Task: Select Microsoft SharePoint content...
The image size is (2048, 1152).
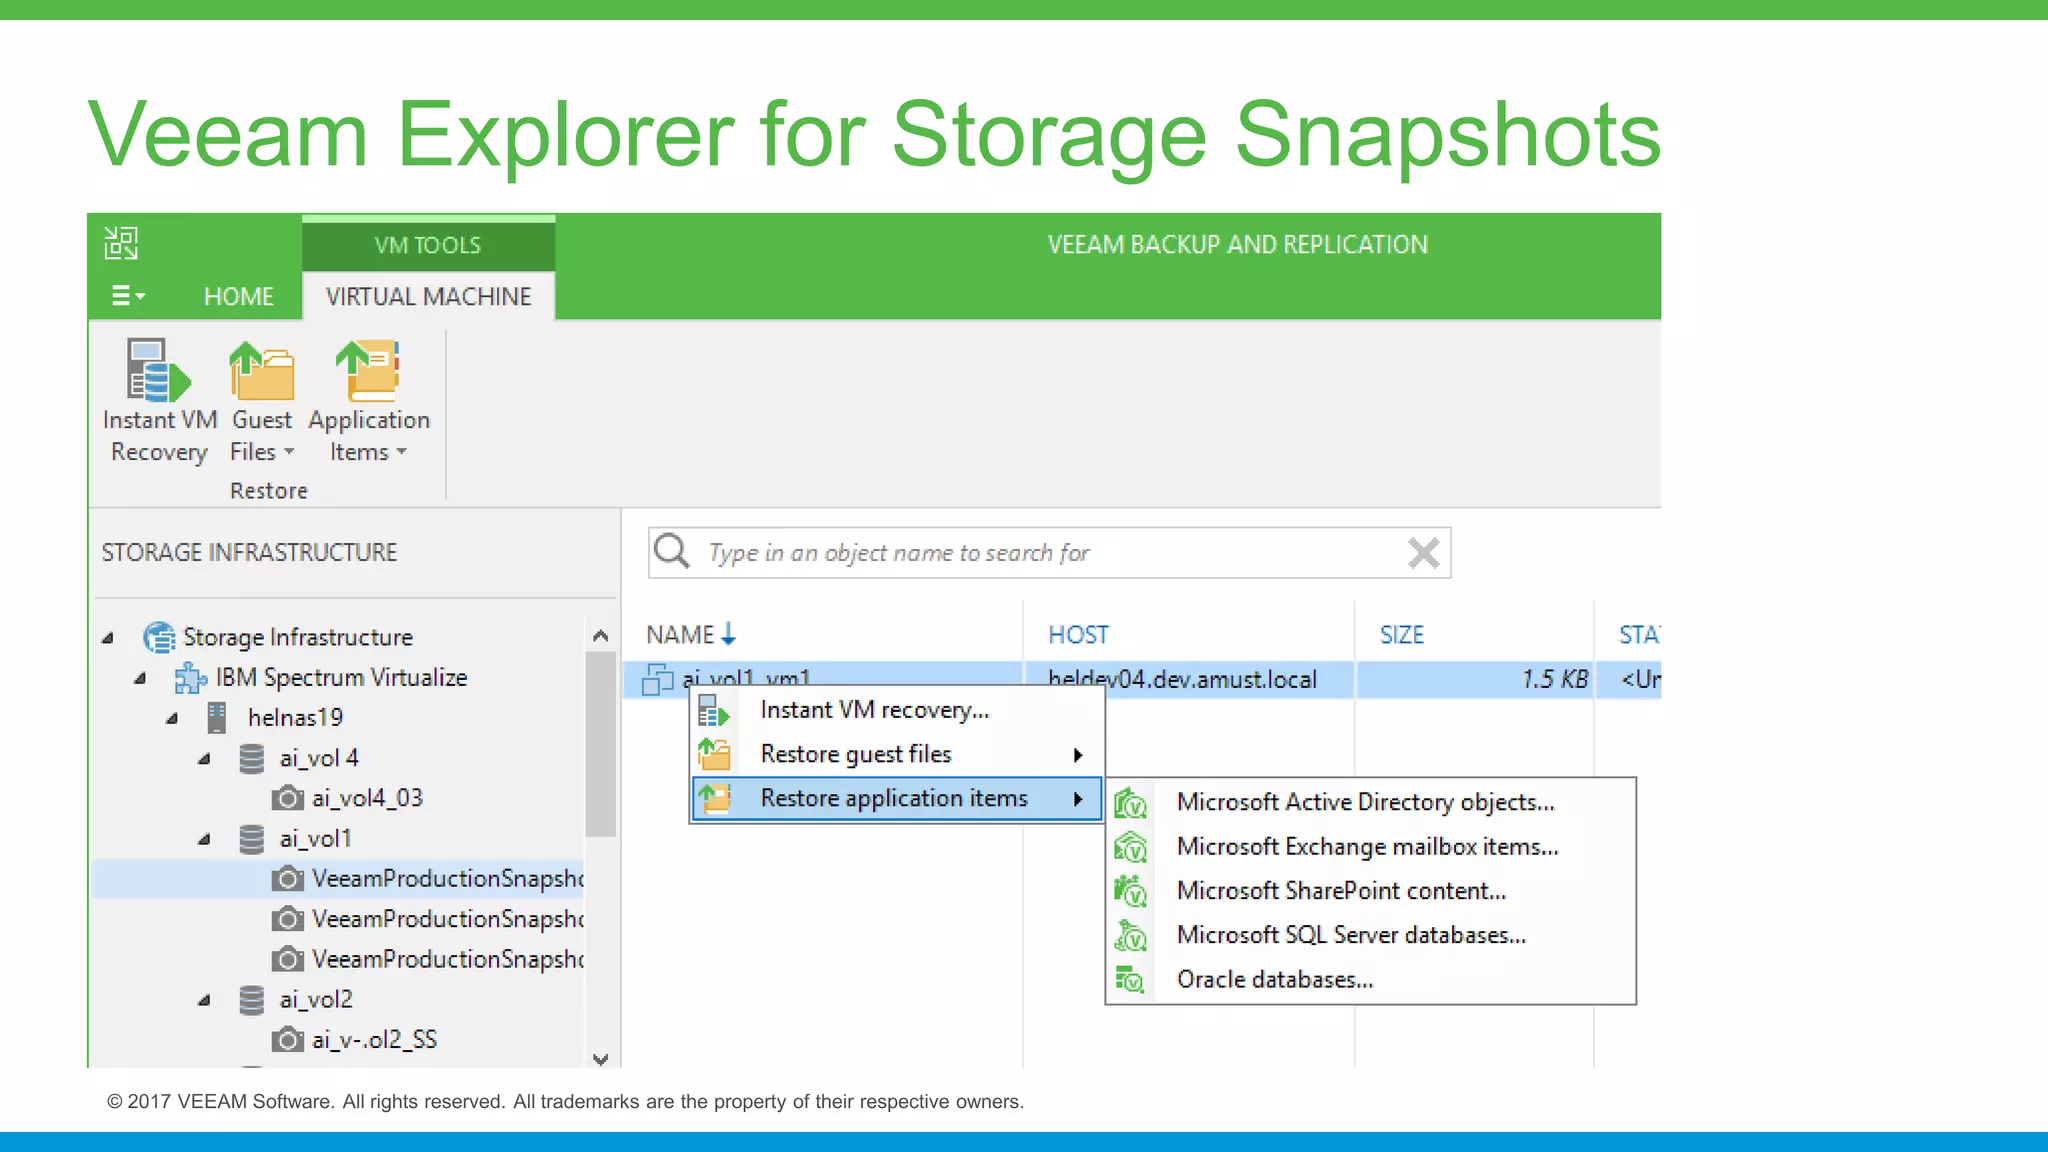Action: click(x=1370, y=891)
